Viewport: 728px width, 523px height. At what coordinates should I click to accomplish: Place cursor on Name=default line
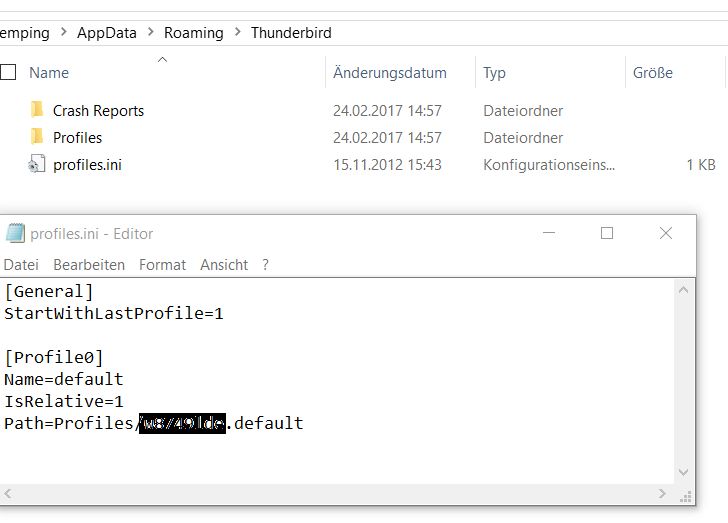pyautogui.click(x=64, y=379)
